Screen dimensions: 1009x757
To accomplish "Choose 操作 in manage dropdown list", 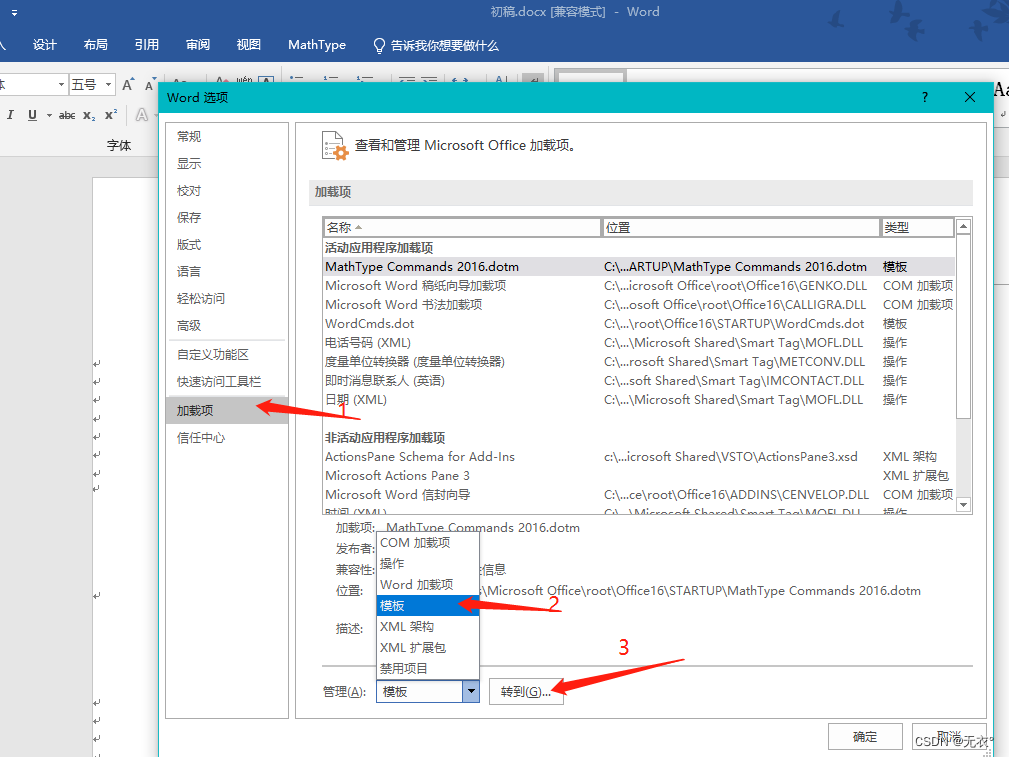I will tap(428, 563).
